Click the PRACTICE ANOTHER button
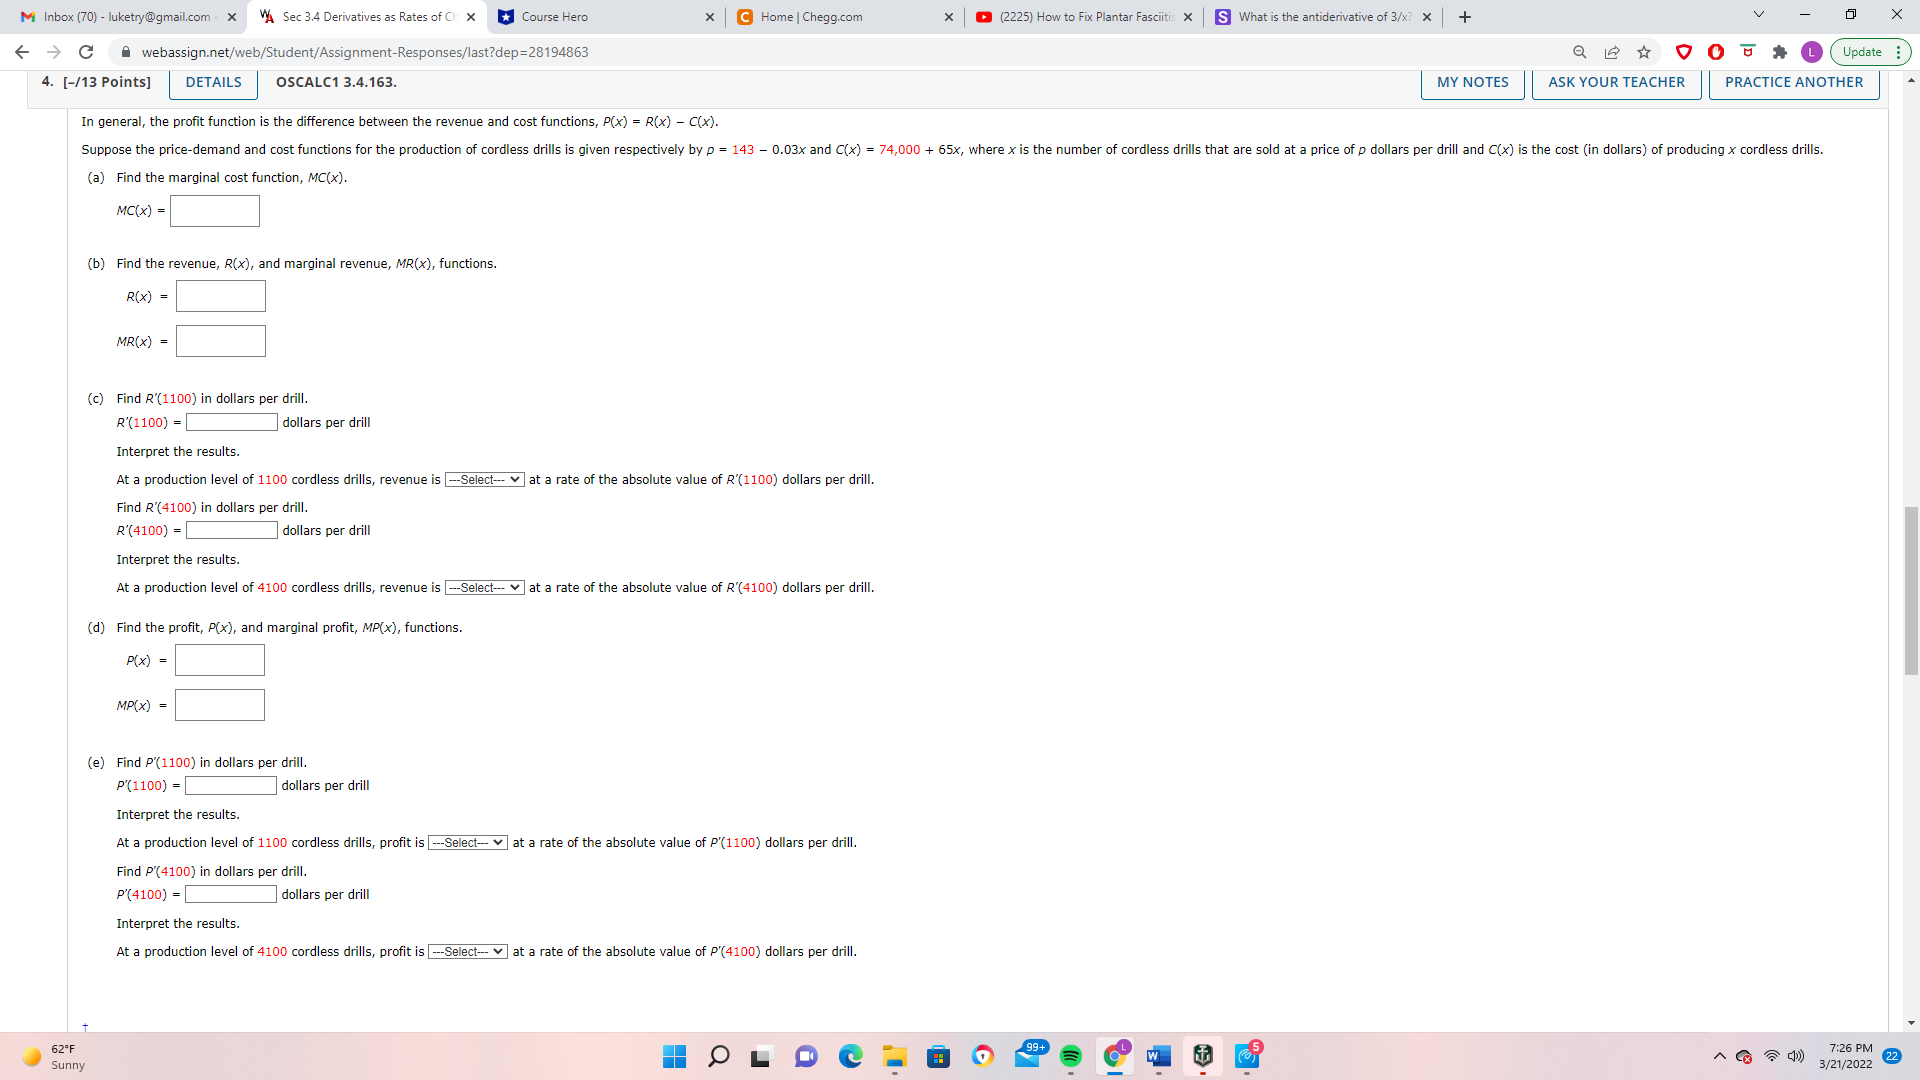Image resolution: width=1920 pixels, height=1080 pixels. click(x=1793, y=82)
